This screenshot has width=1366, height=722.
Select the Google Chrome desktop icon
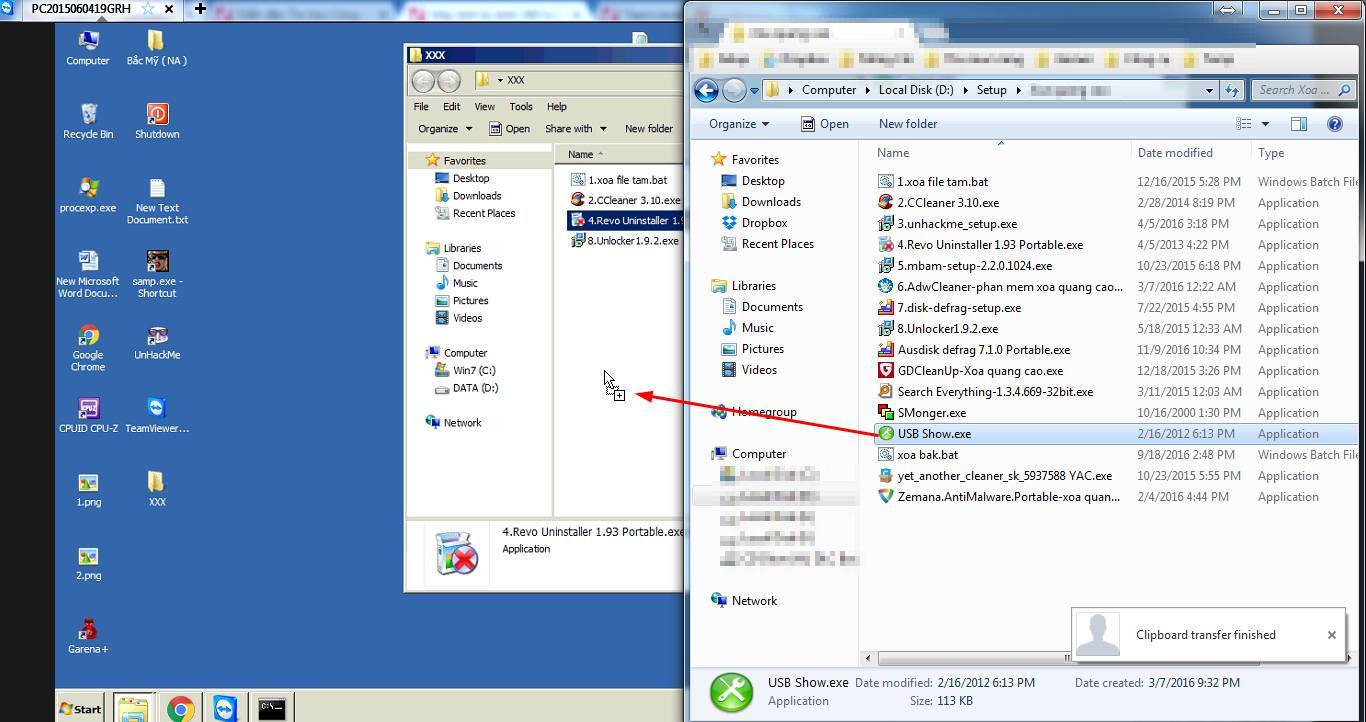click(88, 347)
